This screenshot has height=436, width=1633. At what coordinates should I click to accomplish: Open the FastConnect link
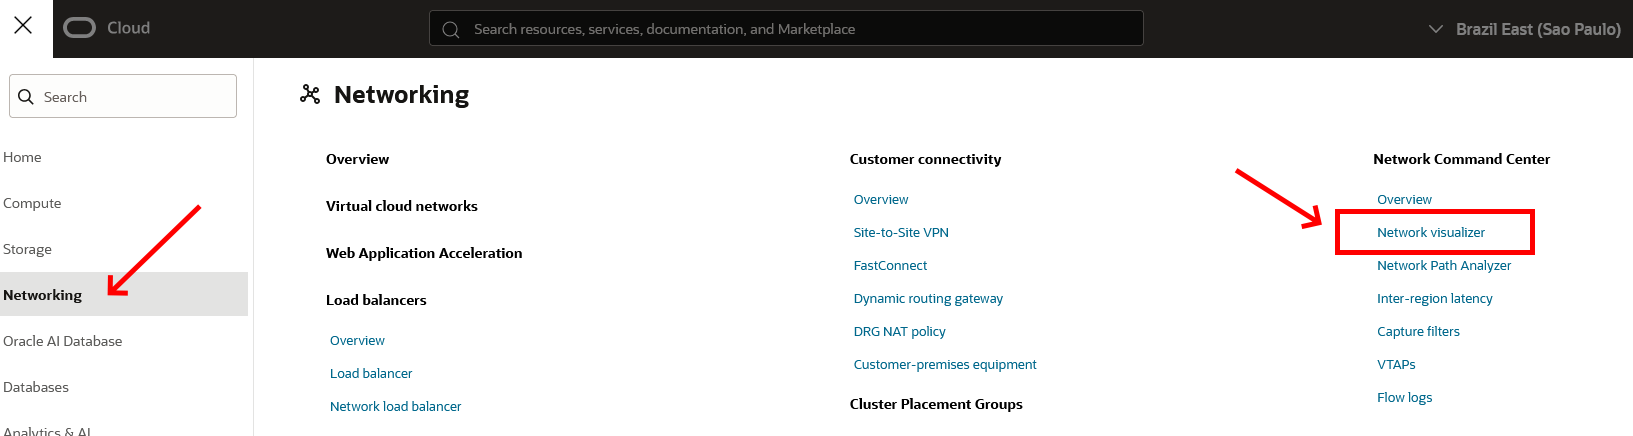[890, 265]
